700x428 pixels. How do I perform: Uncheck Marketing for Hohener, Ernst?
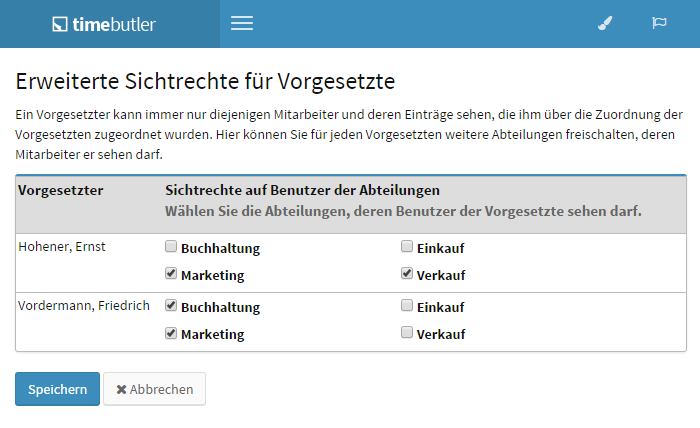(x=171, y=274)
